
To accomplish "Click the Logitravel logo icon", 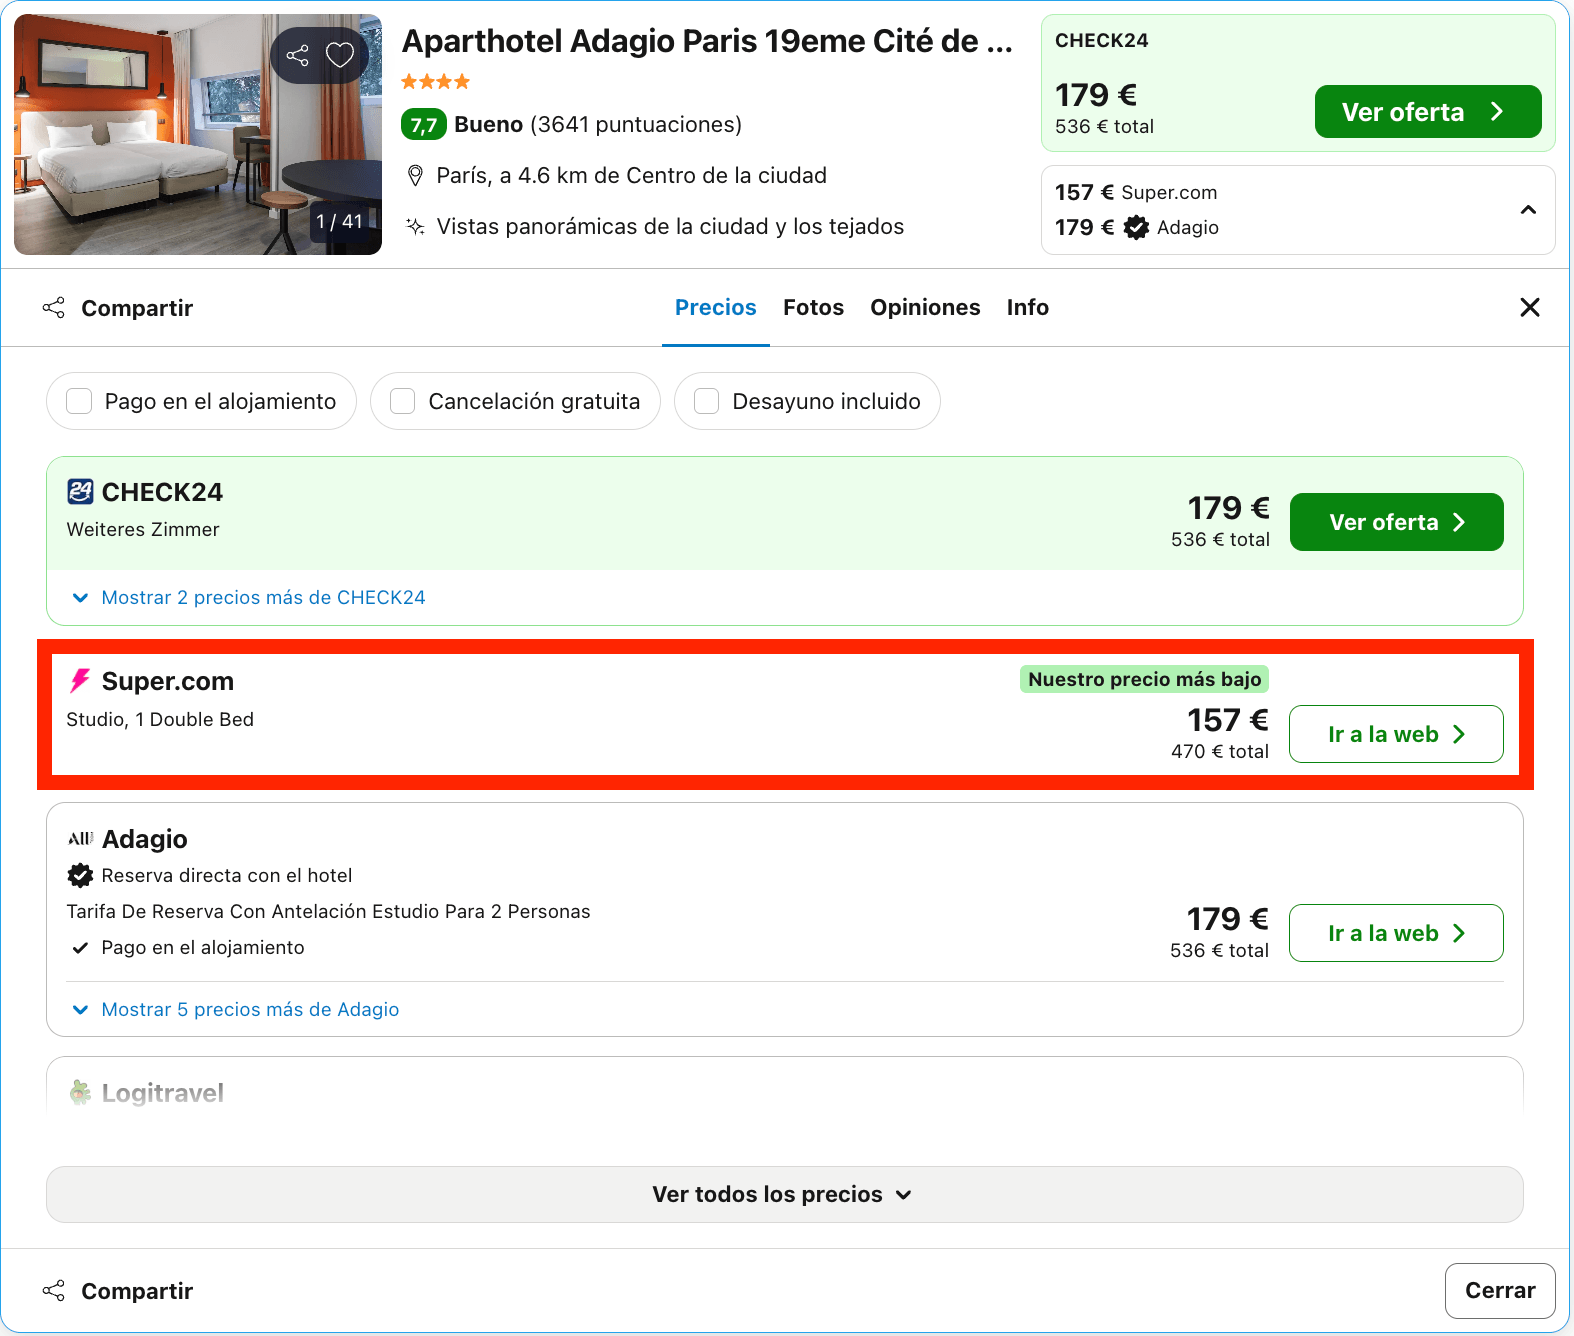I will click(x=80, y=1092).
